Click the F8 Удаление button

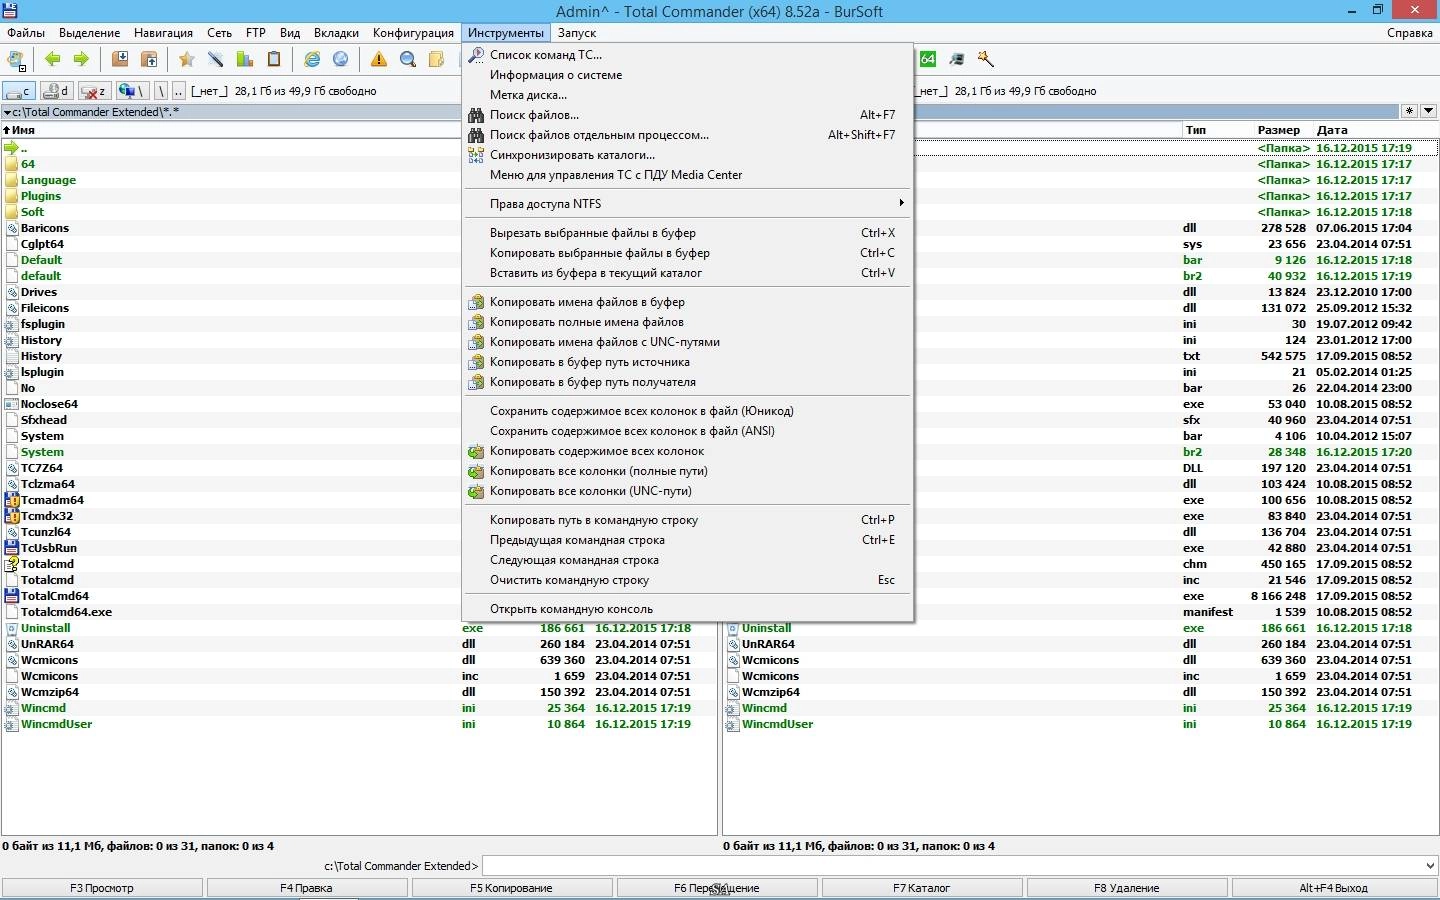[x=1127, y=888]
